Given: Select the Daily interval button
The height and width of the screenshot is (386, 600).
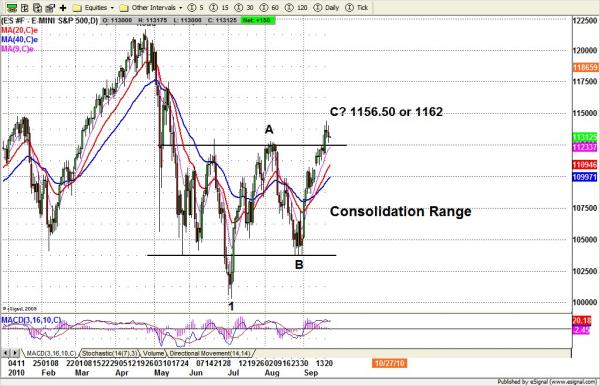Looking at the screenshot, I should (326, 8).
